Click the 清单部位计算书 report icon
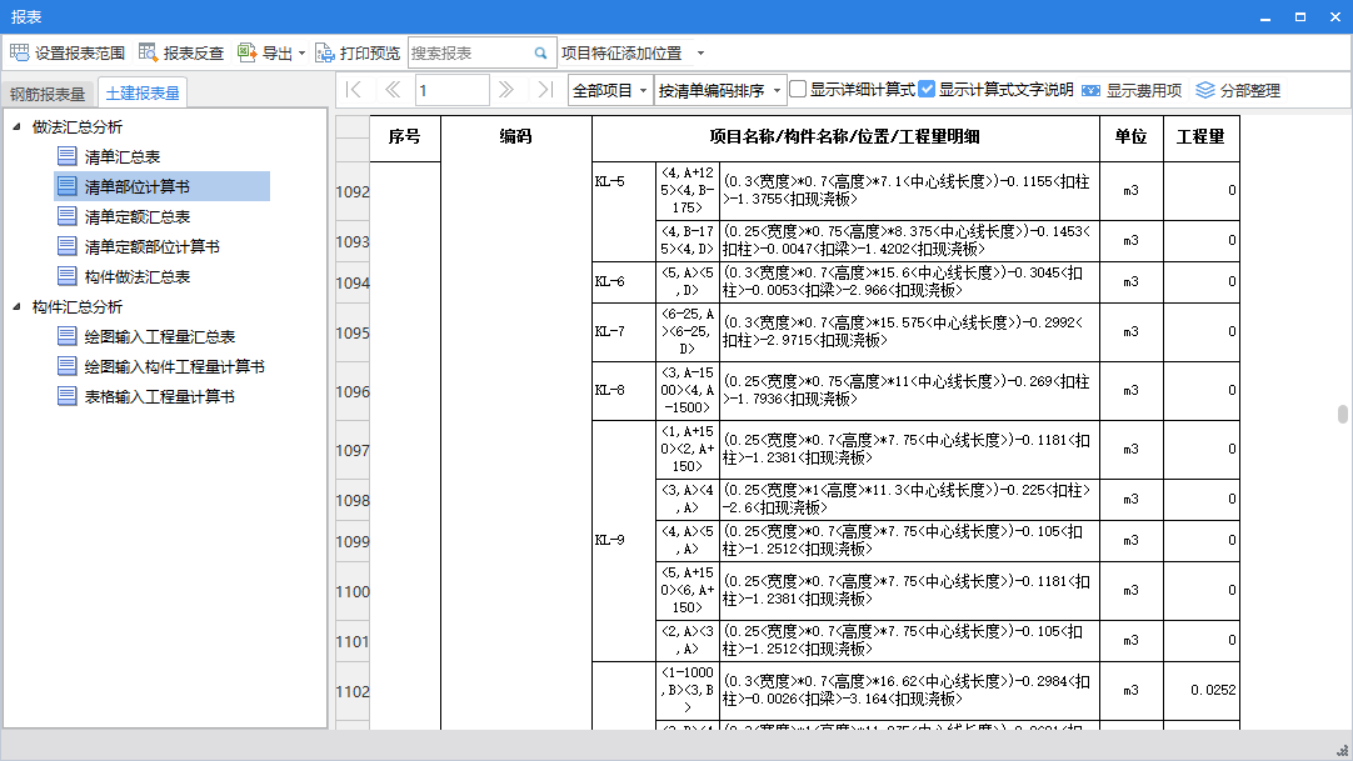 (67, 186)
